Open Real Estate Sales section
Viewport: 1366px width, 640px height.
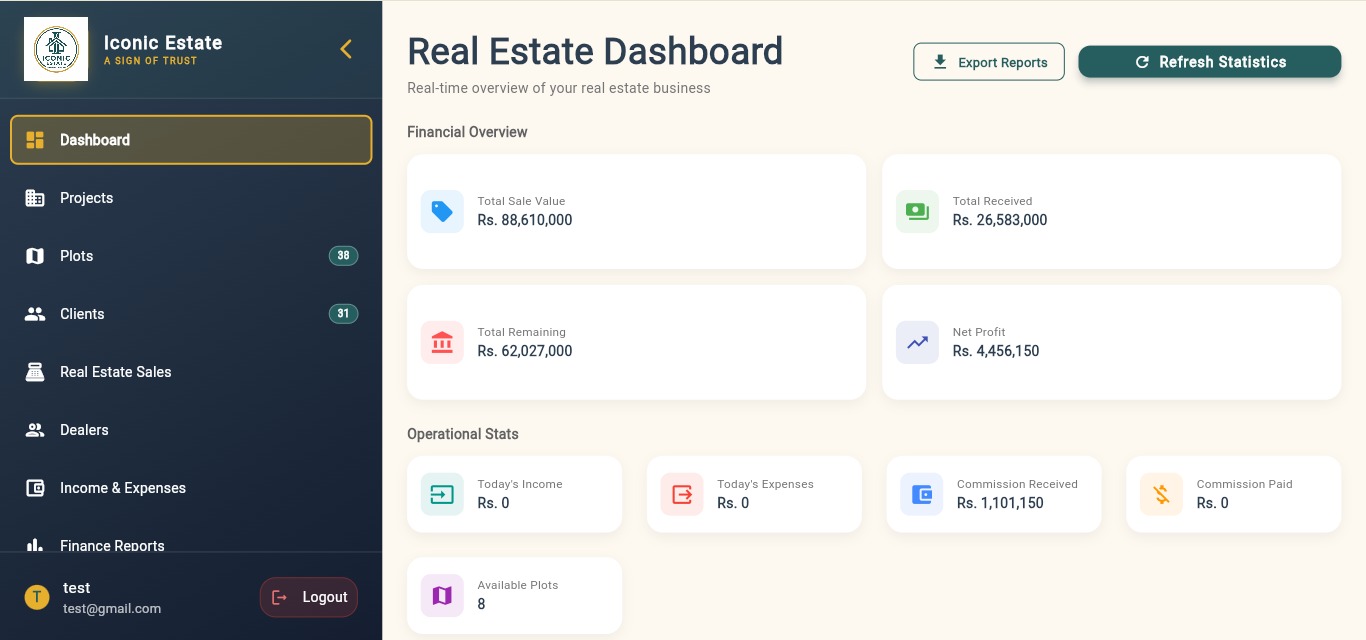191,372
